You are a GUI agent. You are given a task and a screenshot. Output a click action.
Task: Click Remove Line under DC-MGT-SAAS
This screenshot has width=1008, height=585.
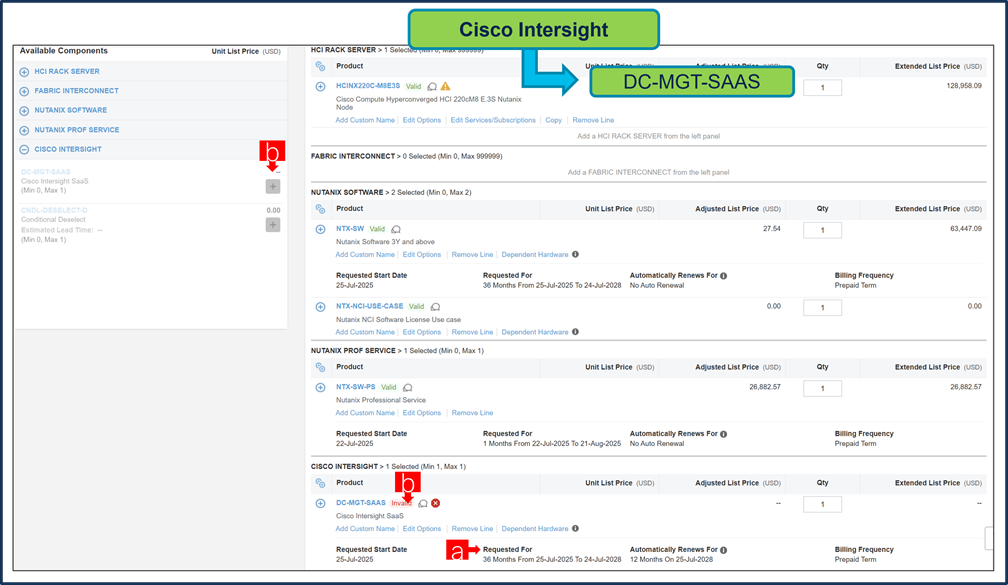pos(472,528)
